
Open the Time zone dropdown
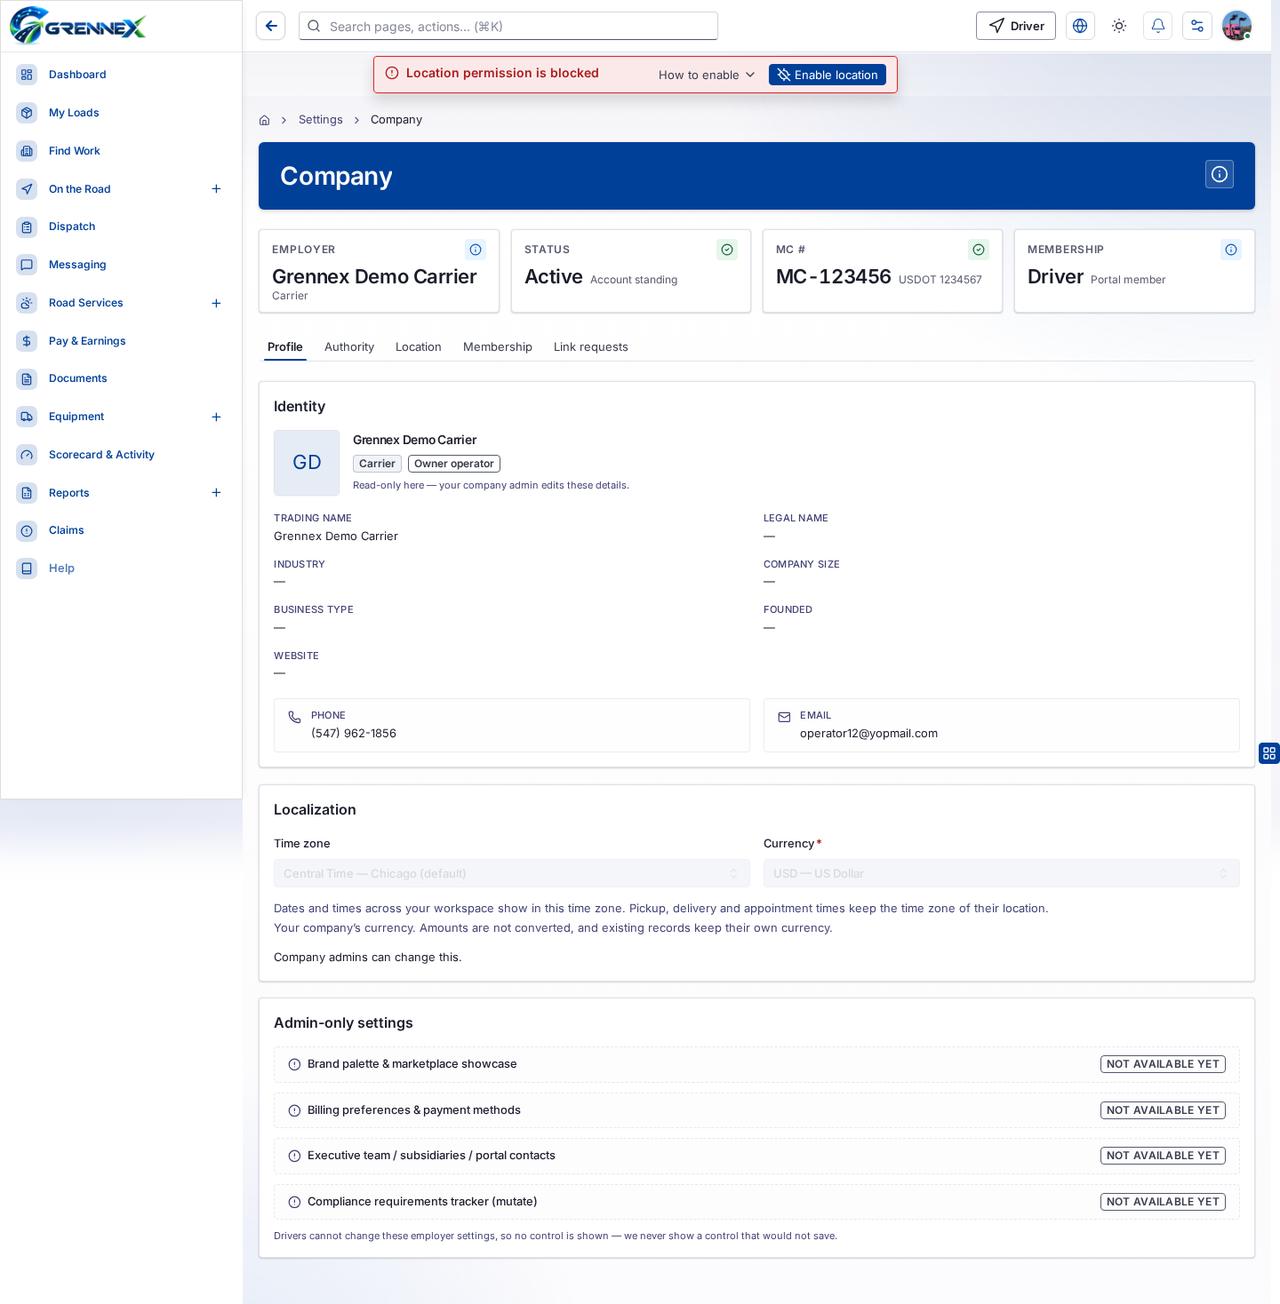pos(512,873)
